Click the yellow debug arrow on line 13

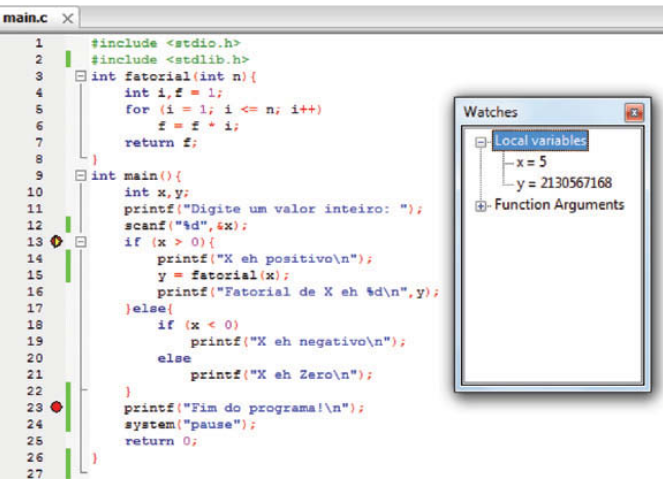coord(56,241)
